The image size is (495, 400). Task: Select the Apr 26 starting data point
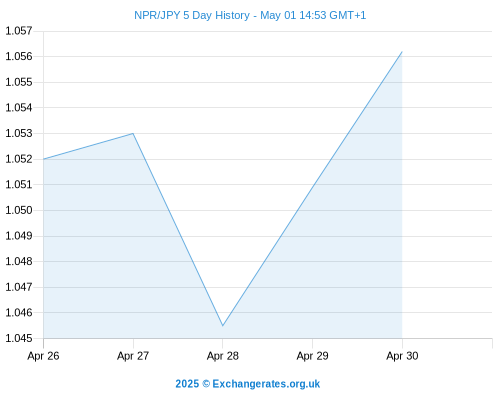pos(44,159)
